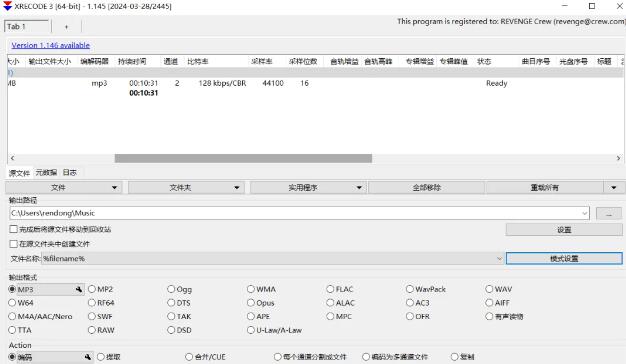
Task: Toggle move source files to recycle bin checkbox
Action: click(14, 229)
